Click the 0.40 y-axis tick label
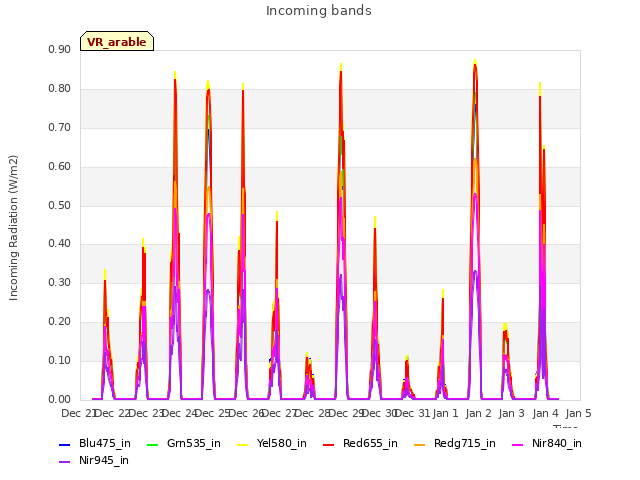Viewport: 640px width, 480px height. [60, 244]
